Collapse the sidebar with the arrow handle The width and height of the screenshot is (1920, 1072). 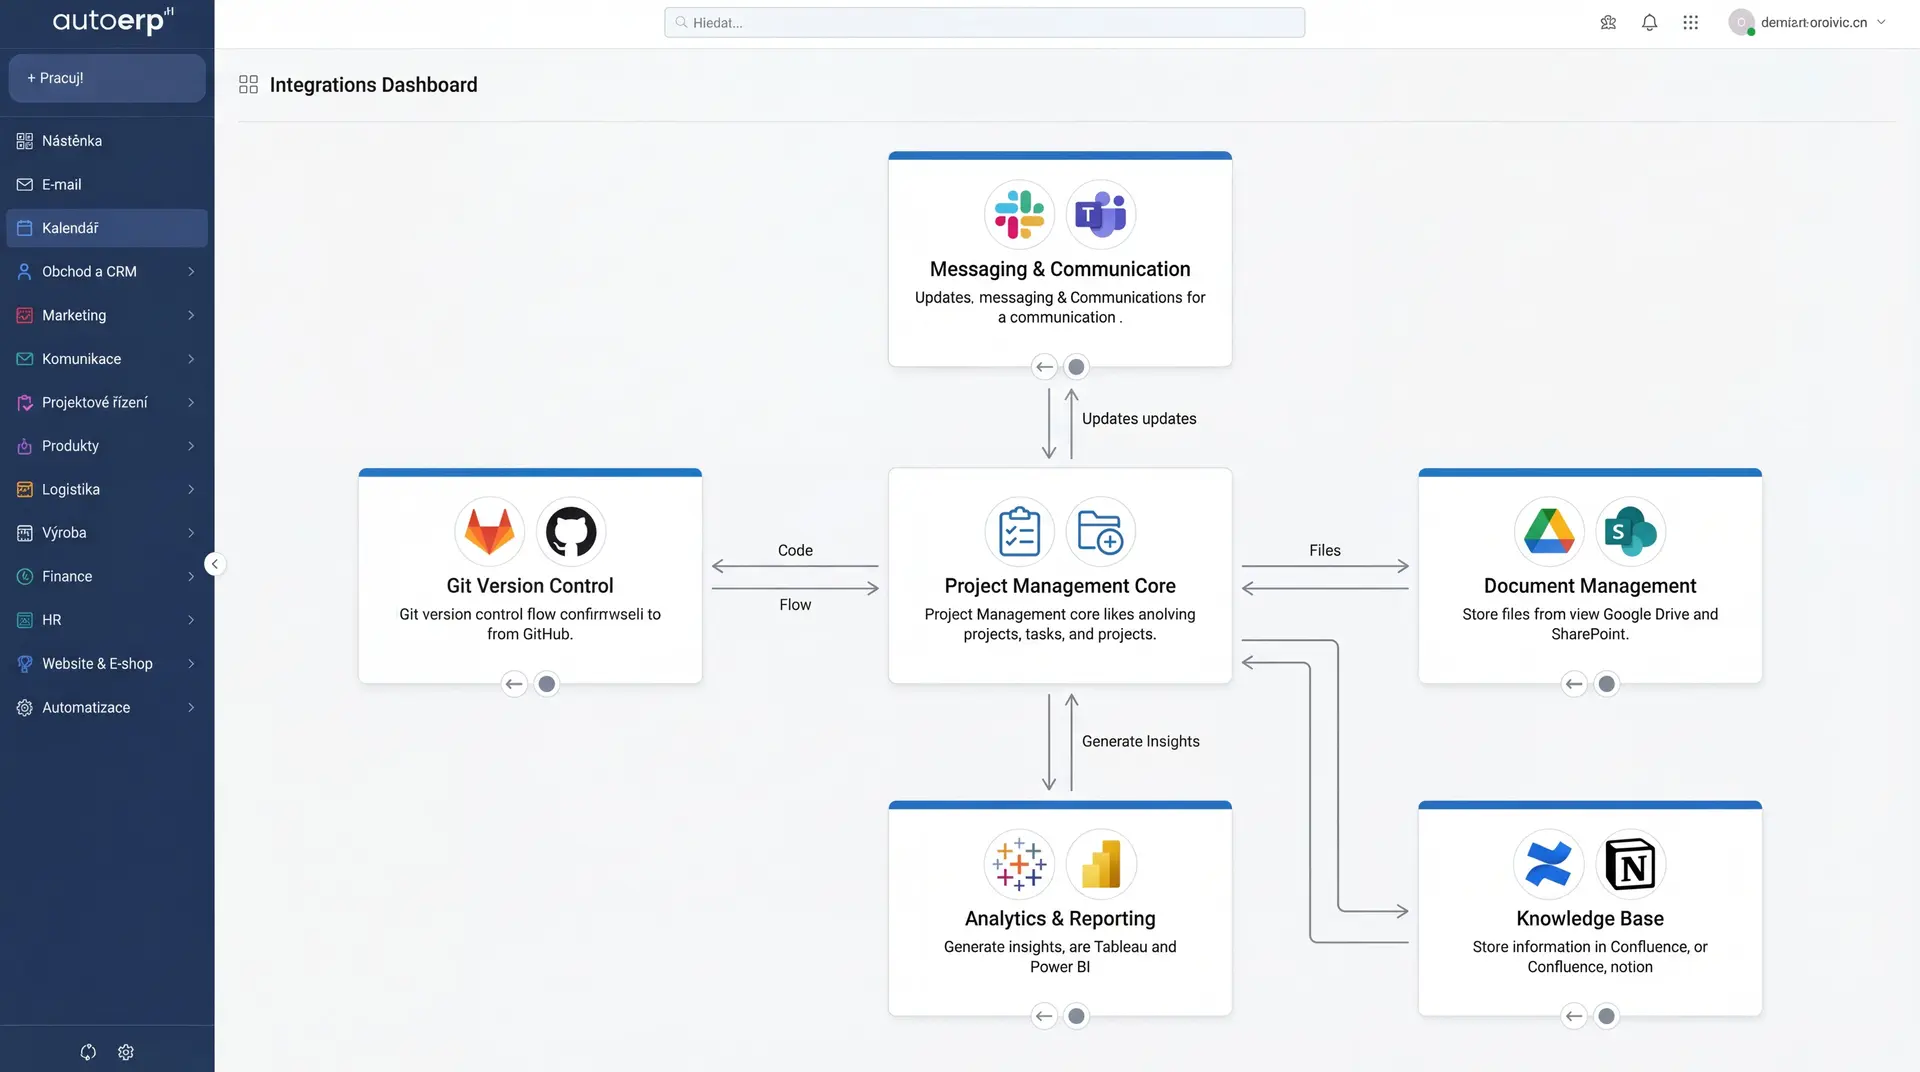pos(214,564)
